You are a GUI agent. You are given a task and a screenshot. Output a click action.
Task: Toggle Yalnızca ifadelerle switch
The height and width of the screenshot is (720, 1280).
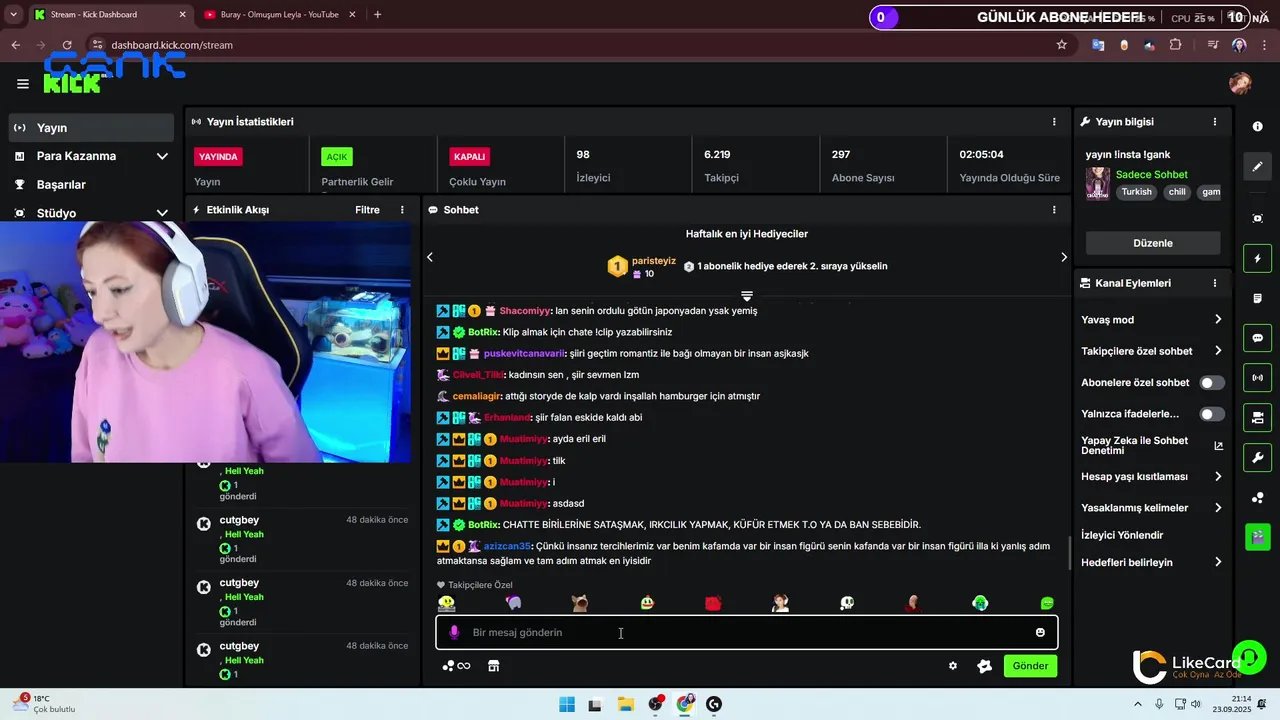click(1212, 414)
